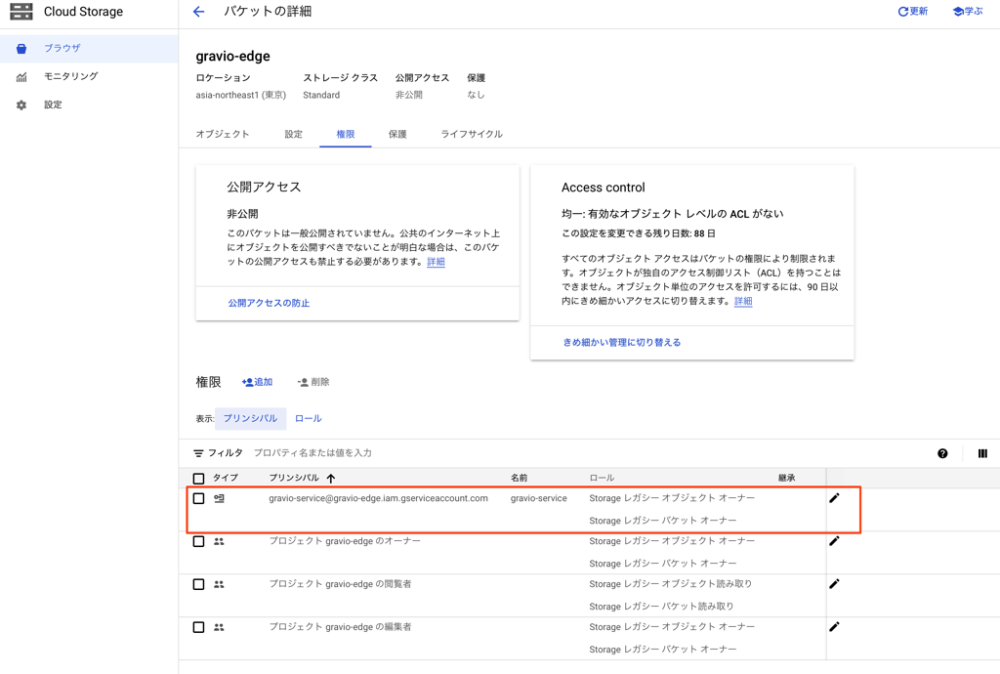The image size is (1000, 674).
Task: Open the column display options icon
Action: tap(982, 453)
